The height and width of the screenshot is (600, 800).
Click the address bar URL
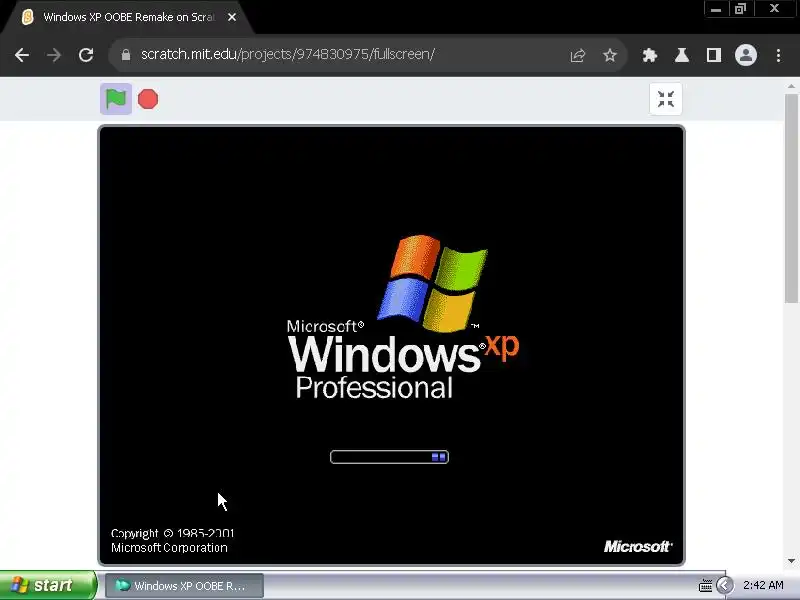(x=288, y=54)
